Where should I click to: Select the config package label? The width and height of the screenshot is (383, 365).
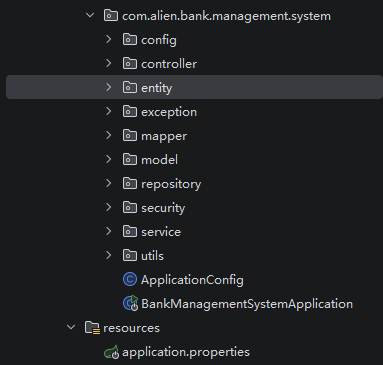[x=159, y=40]
